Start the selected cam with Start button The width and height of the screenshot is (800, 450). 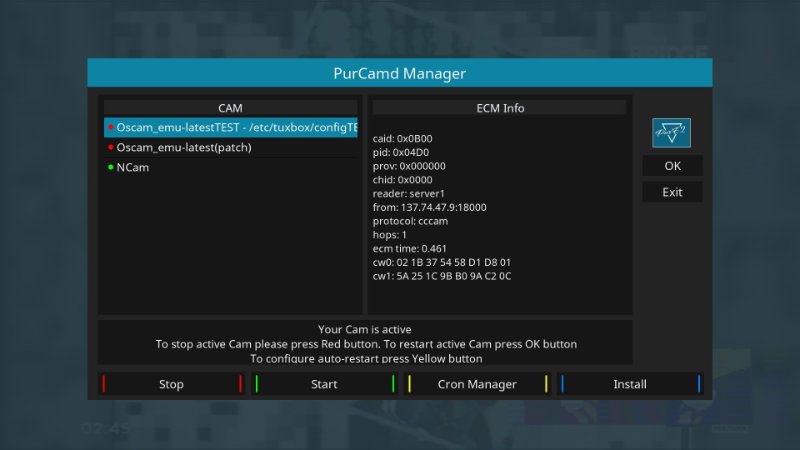click(324, 384)
